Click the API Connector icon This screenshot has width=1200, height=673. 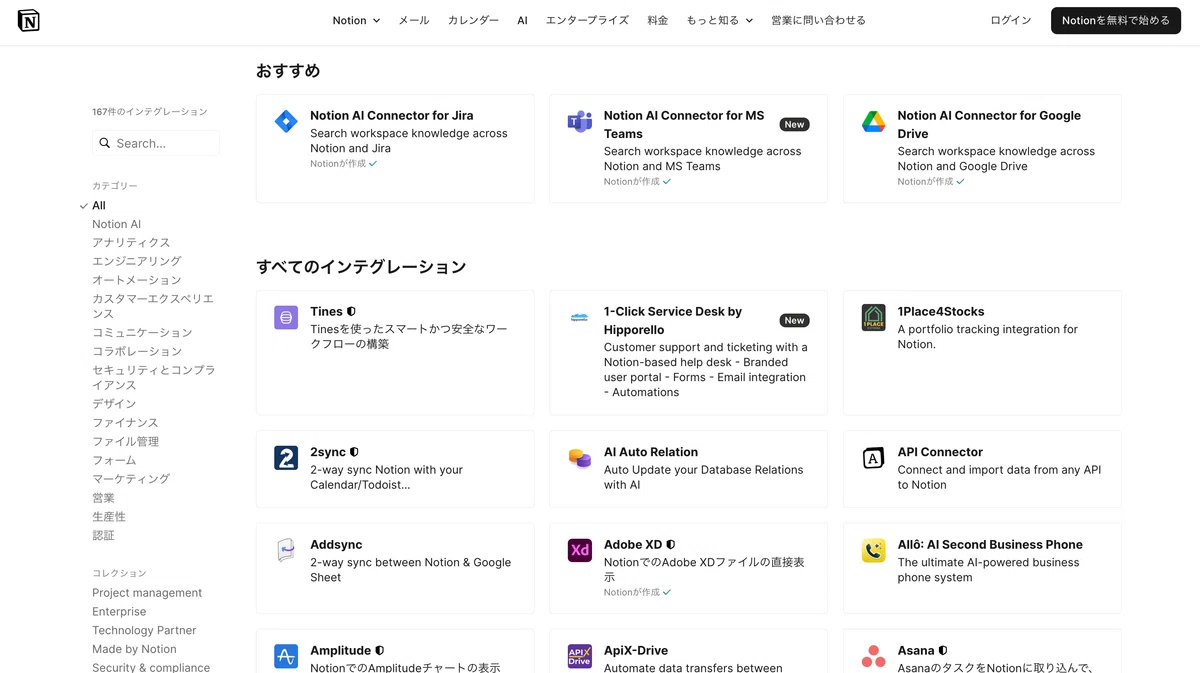pos(873,458)
